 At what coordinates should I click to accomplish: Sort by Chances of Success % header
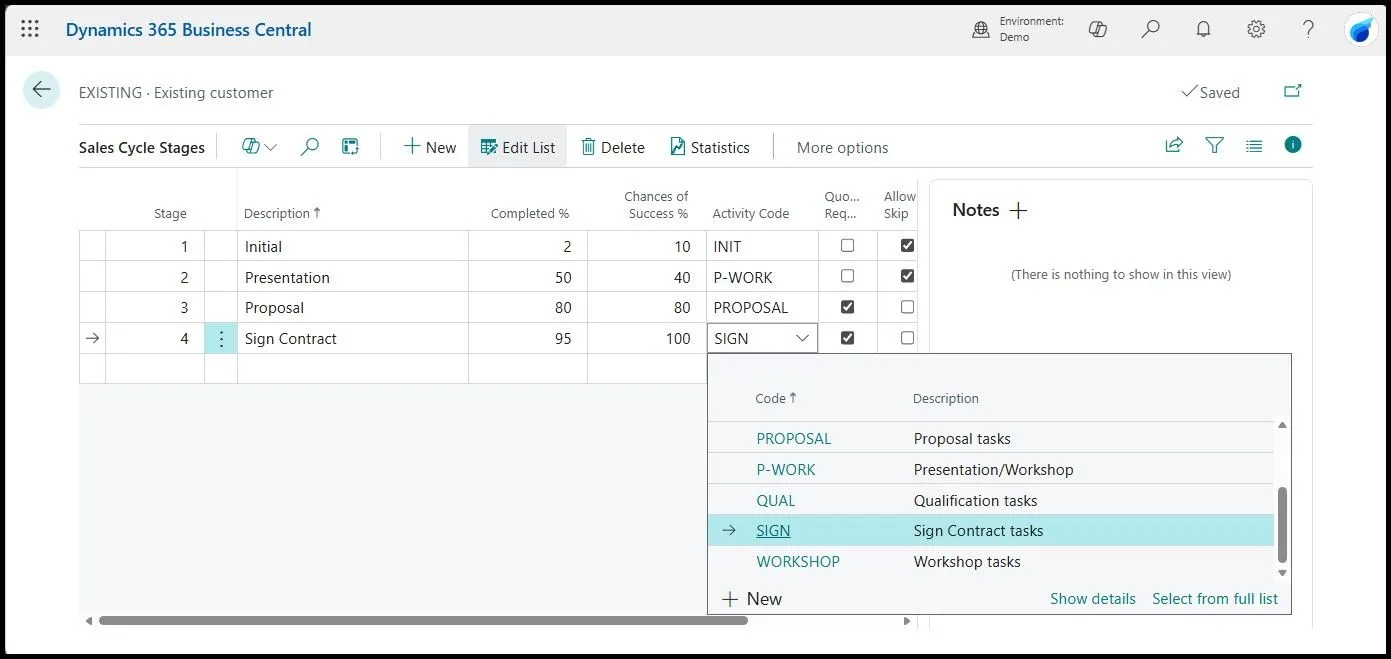coord(656,205)
